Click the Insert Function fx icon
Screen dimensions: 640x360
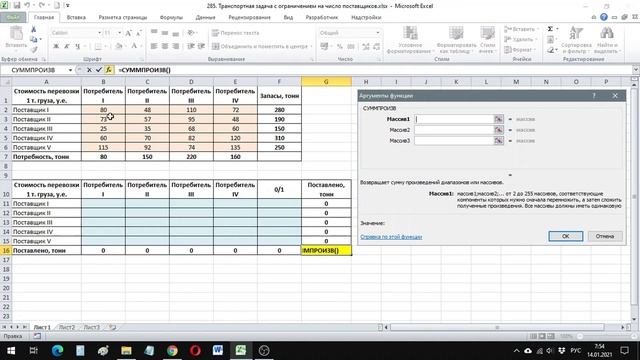(x=109, y=70)
